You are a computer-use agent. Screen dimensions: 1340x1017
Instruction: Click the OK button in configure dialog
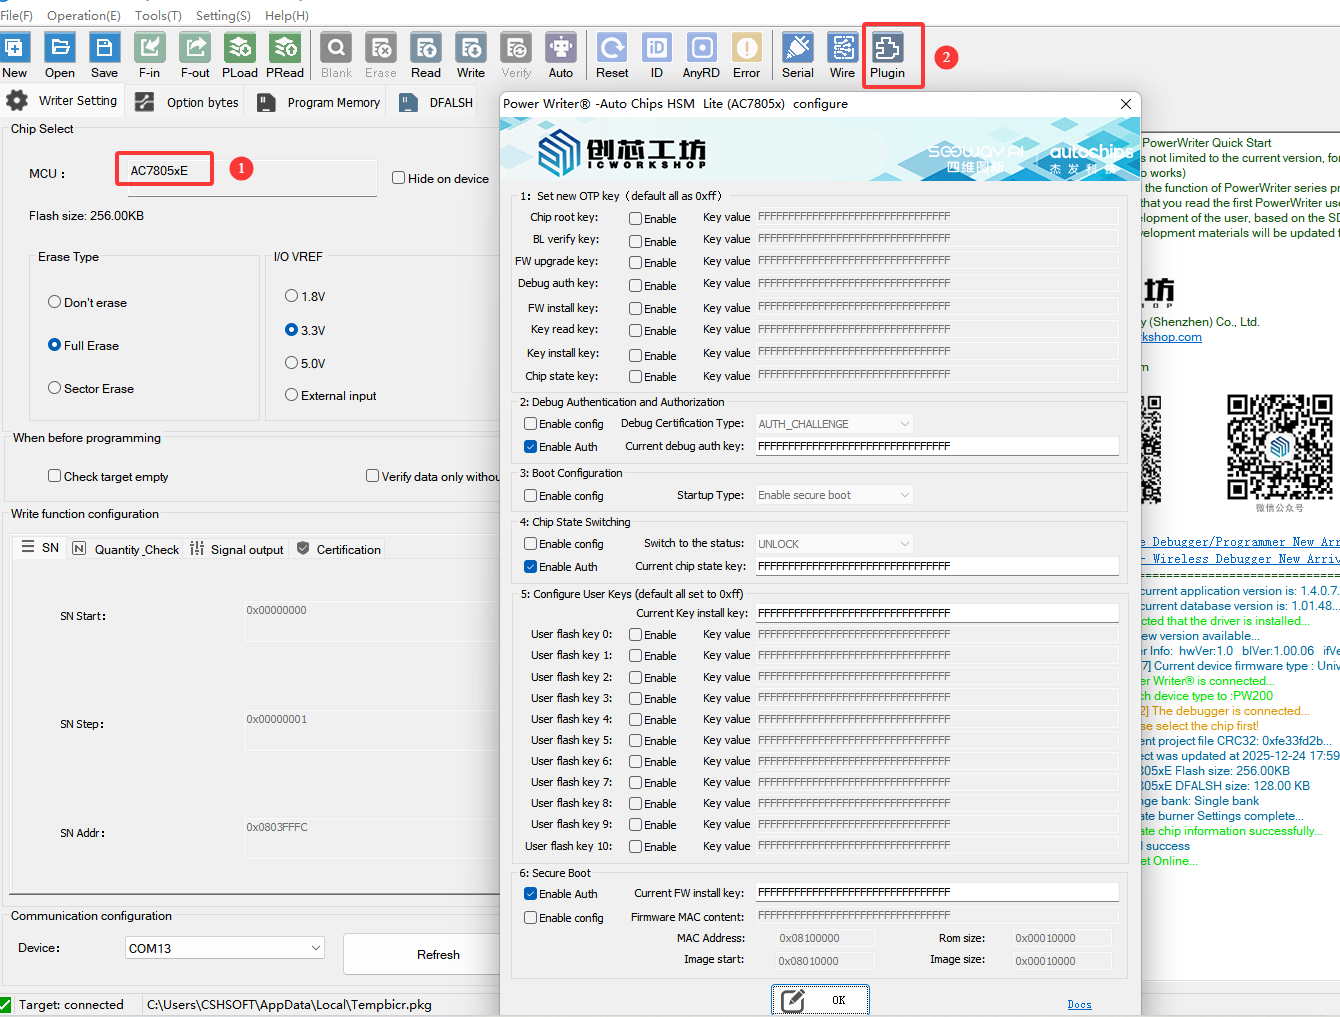pos(820,1000)
